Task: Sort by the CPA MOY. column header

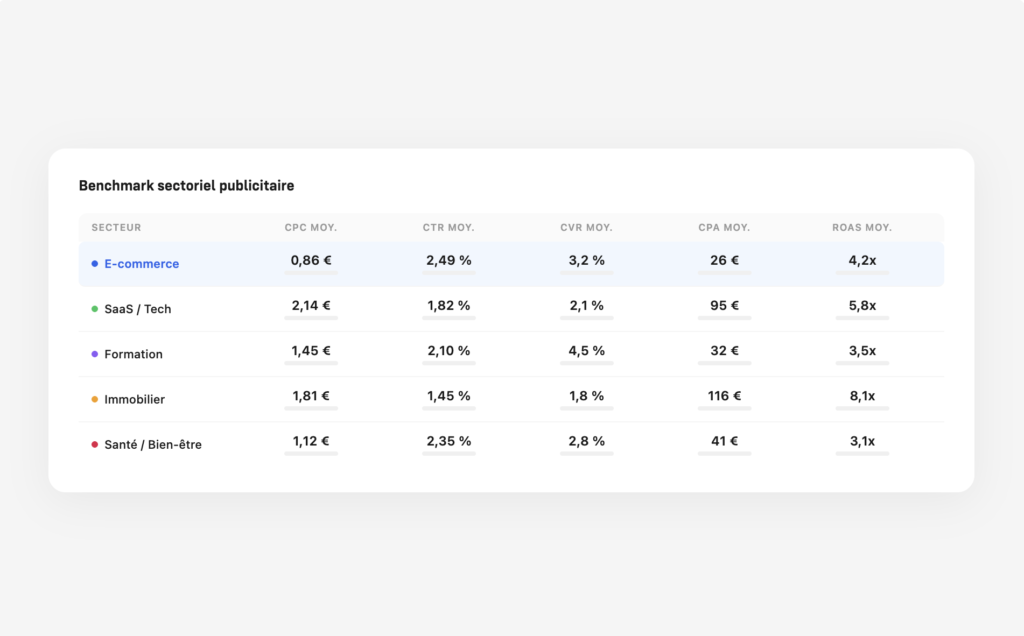Action: coord(724,228)
